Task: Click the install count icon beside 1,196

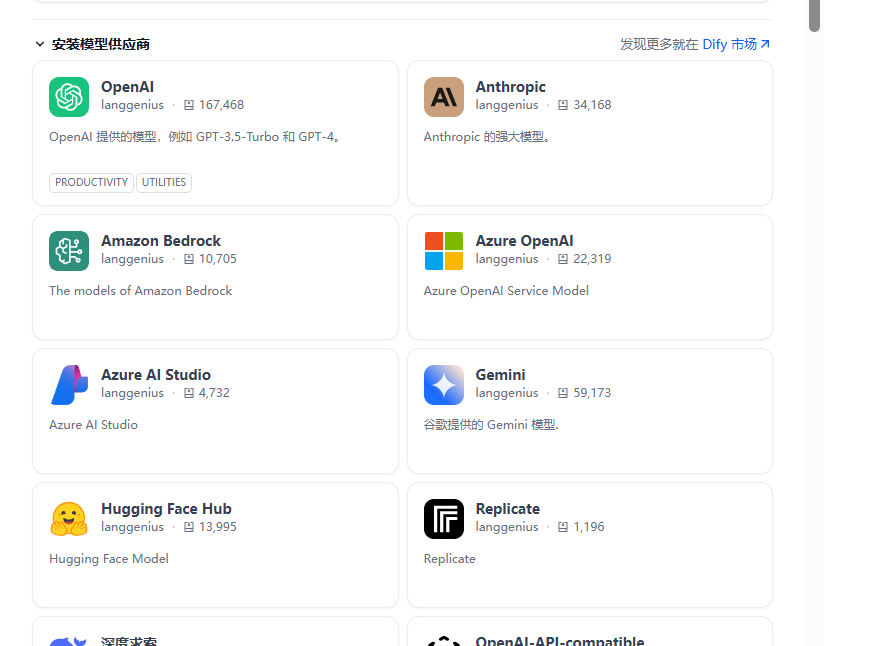Action: tap(563, 527)
